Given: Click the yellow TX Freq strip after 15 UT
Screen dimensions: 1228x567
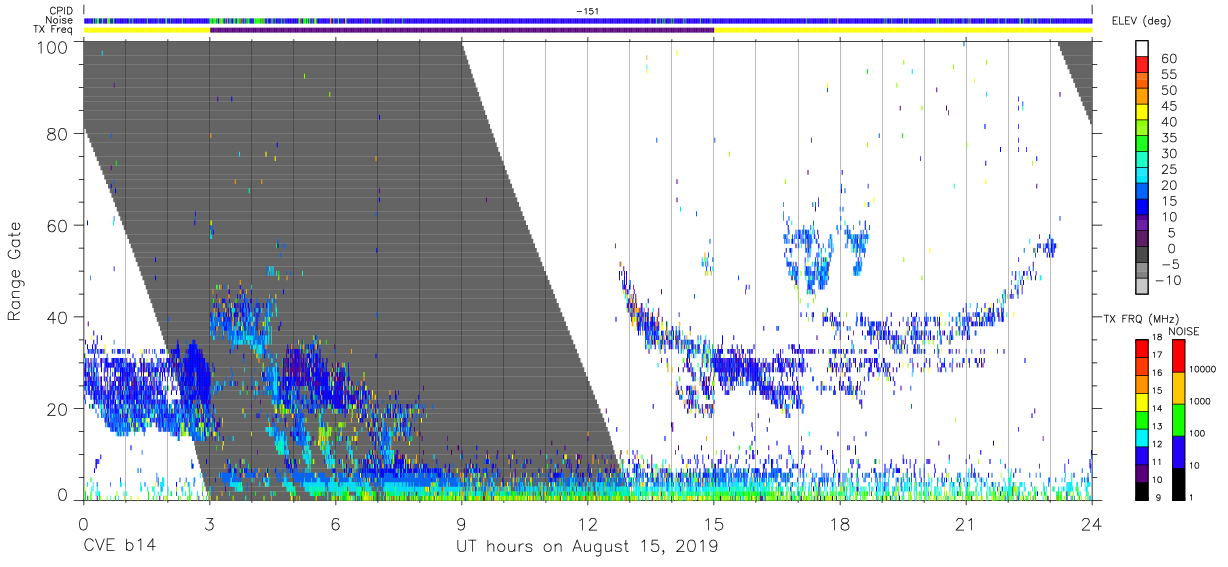Looking at the screenshot, I should coord(903,30).
